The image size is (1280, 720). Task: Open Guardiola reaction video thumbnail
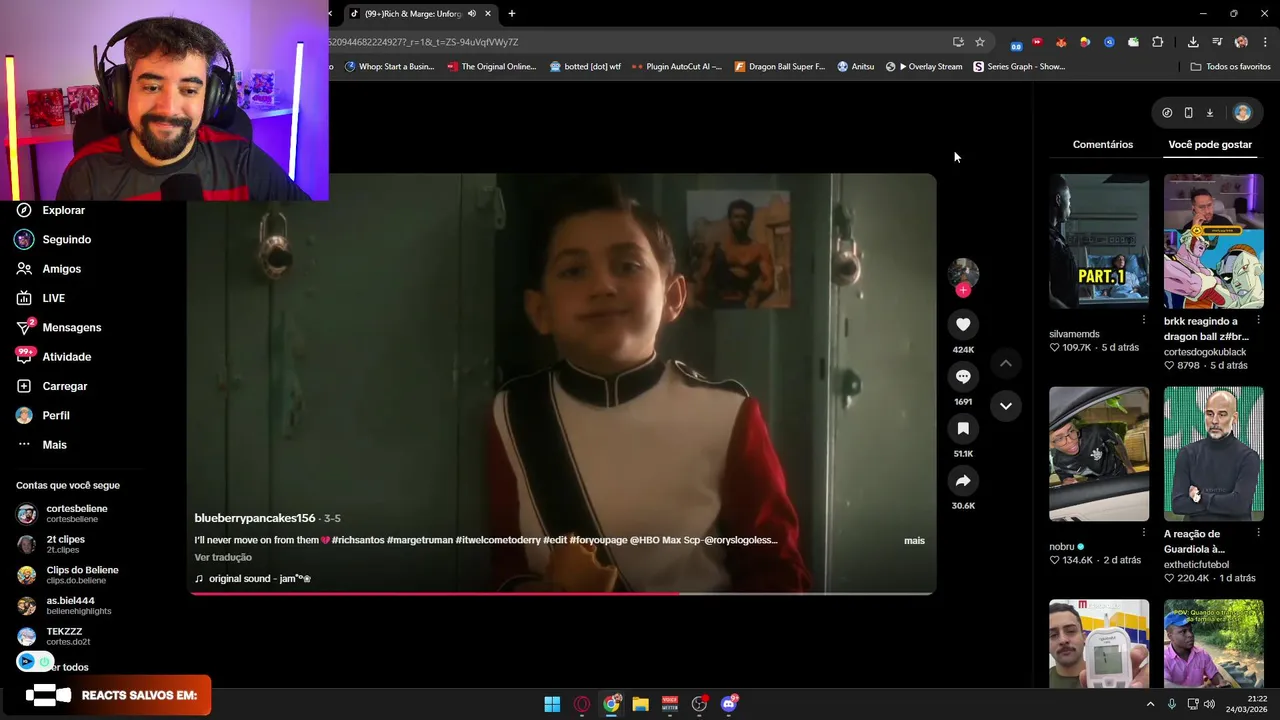[1213, 454]
